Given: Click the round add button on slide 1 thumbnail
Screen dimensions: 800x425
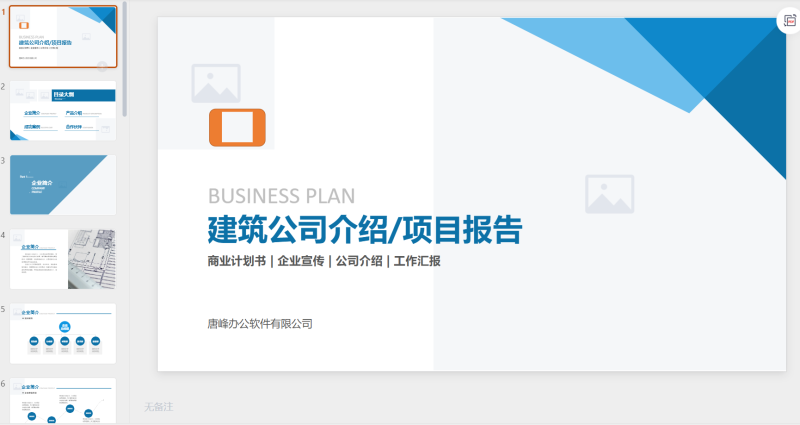Looking at the screenshot, I should point(102,66).
